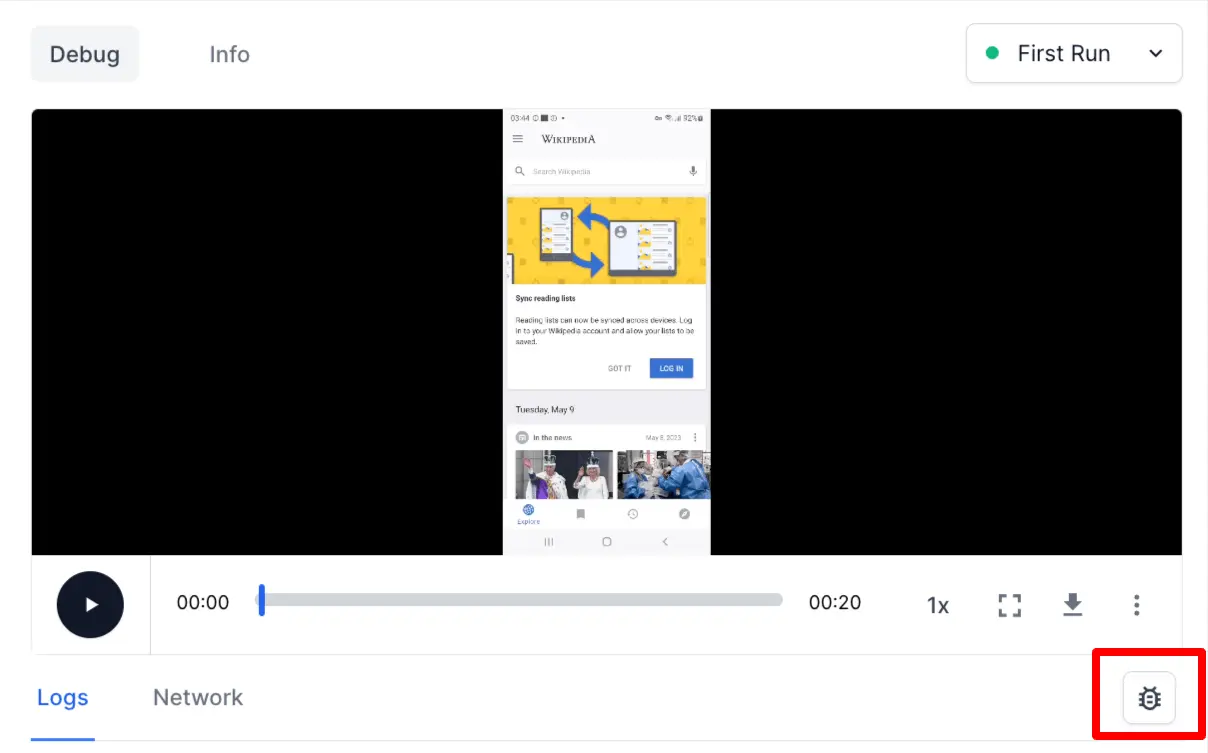Expand the First Run dropdown
The height and width of the screenshot is (753, 1208).
1074,54
